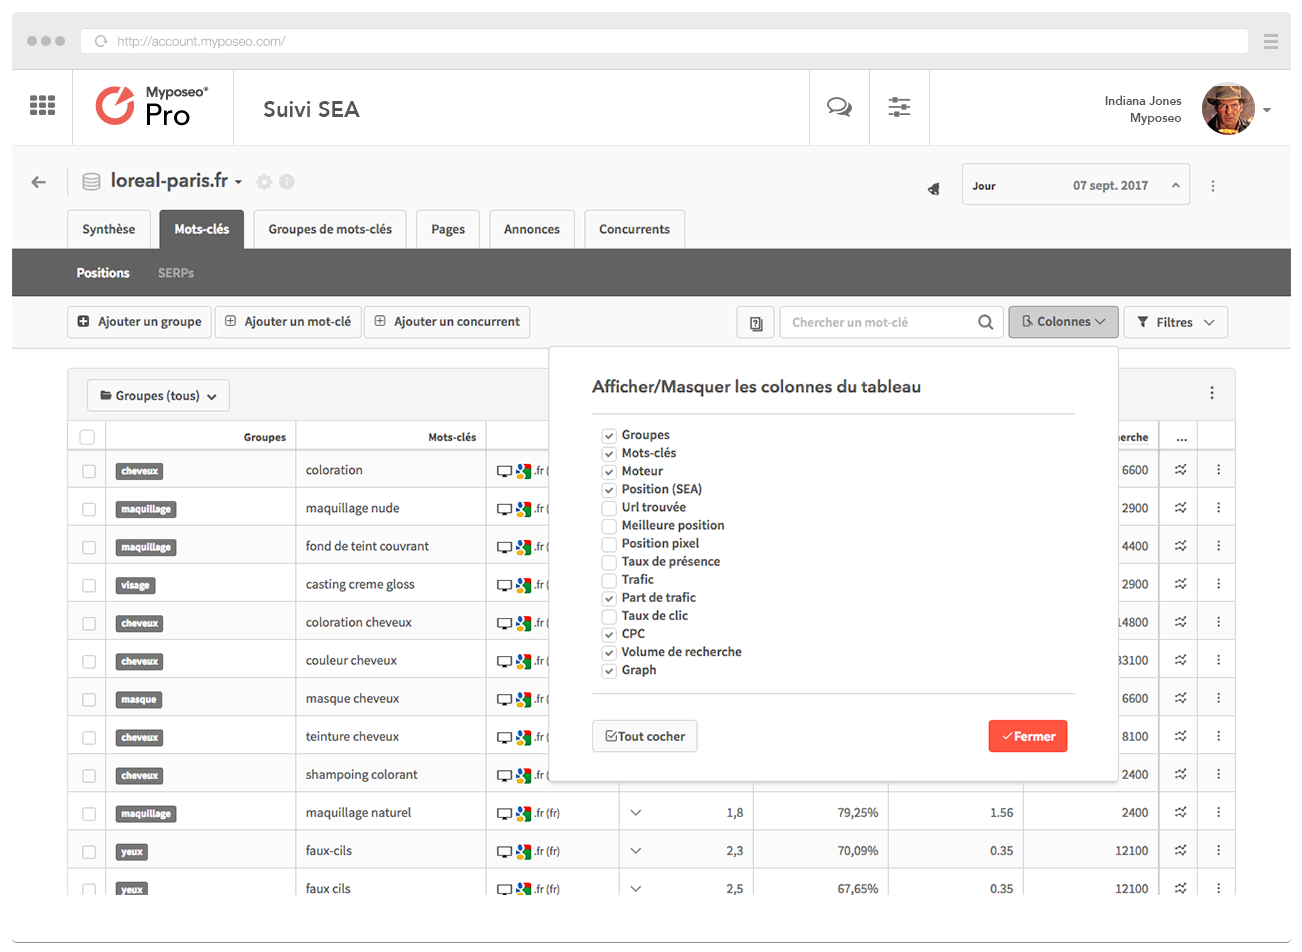Open project settings gear icon

point(264,182)
